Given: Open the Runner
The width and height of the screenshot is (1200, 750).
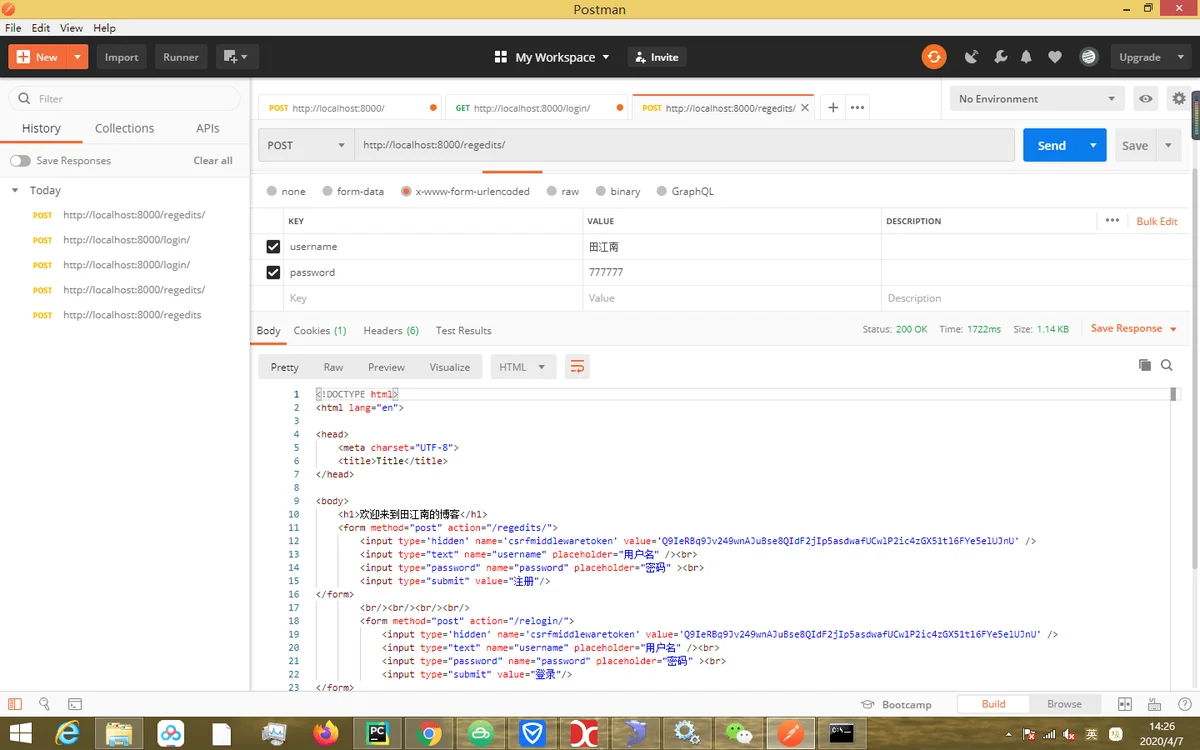Looking at the screenshot, I should click(181, 57).
